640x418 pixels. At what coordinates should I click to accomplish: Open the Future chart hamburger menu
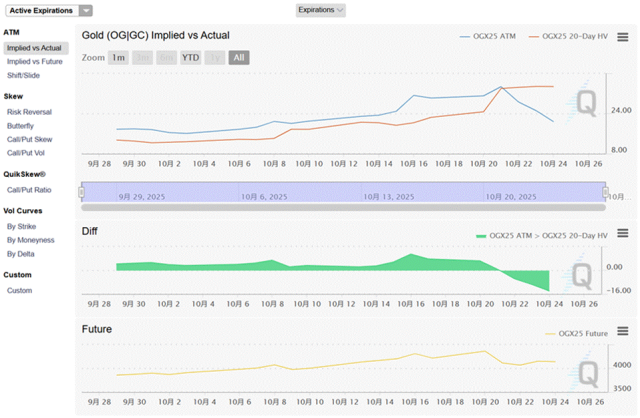(x=623, y=330)
